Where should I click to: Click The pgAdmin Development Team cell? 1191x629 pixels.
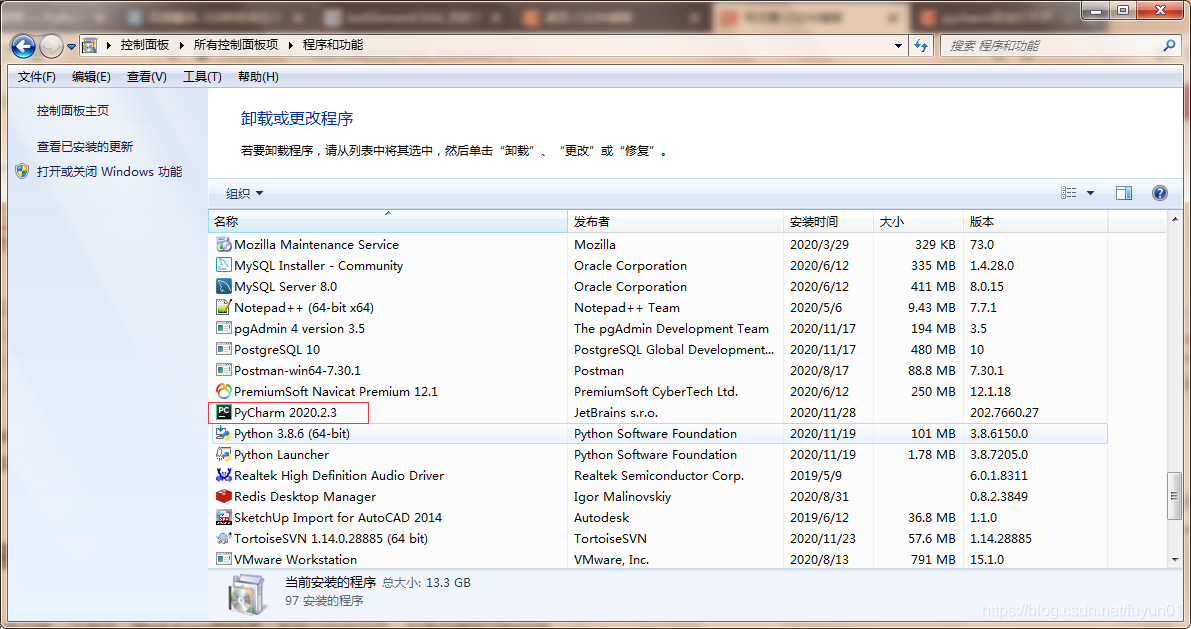[671, 329]
